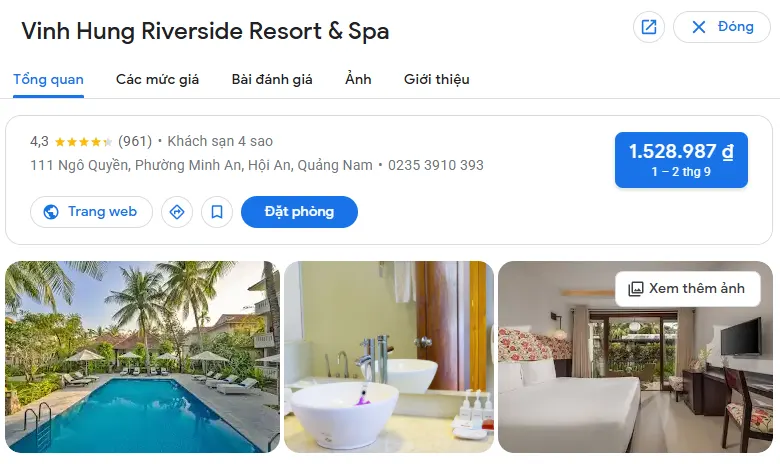780x464 pixels.
Task: Click the X icon beside Đóng
Action: 698,27
